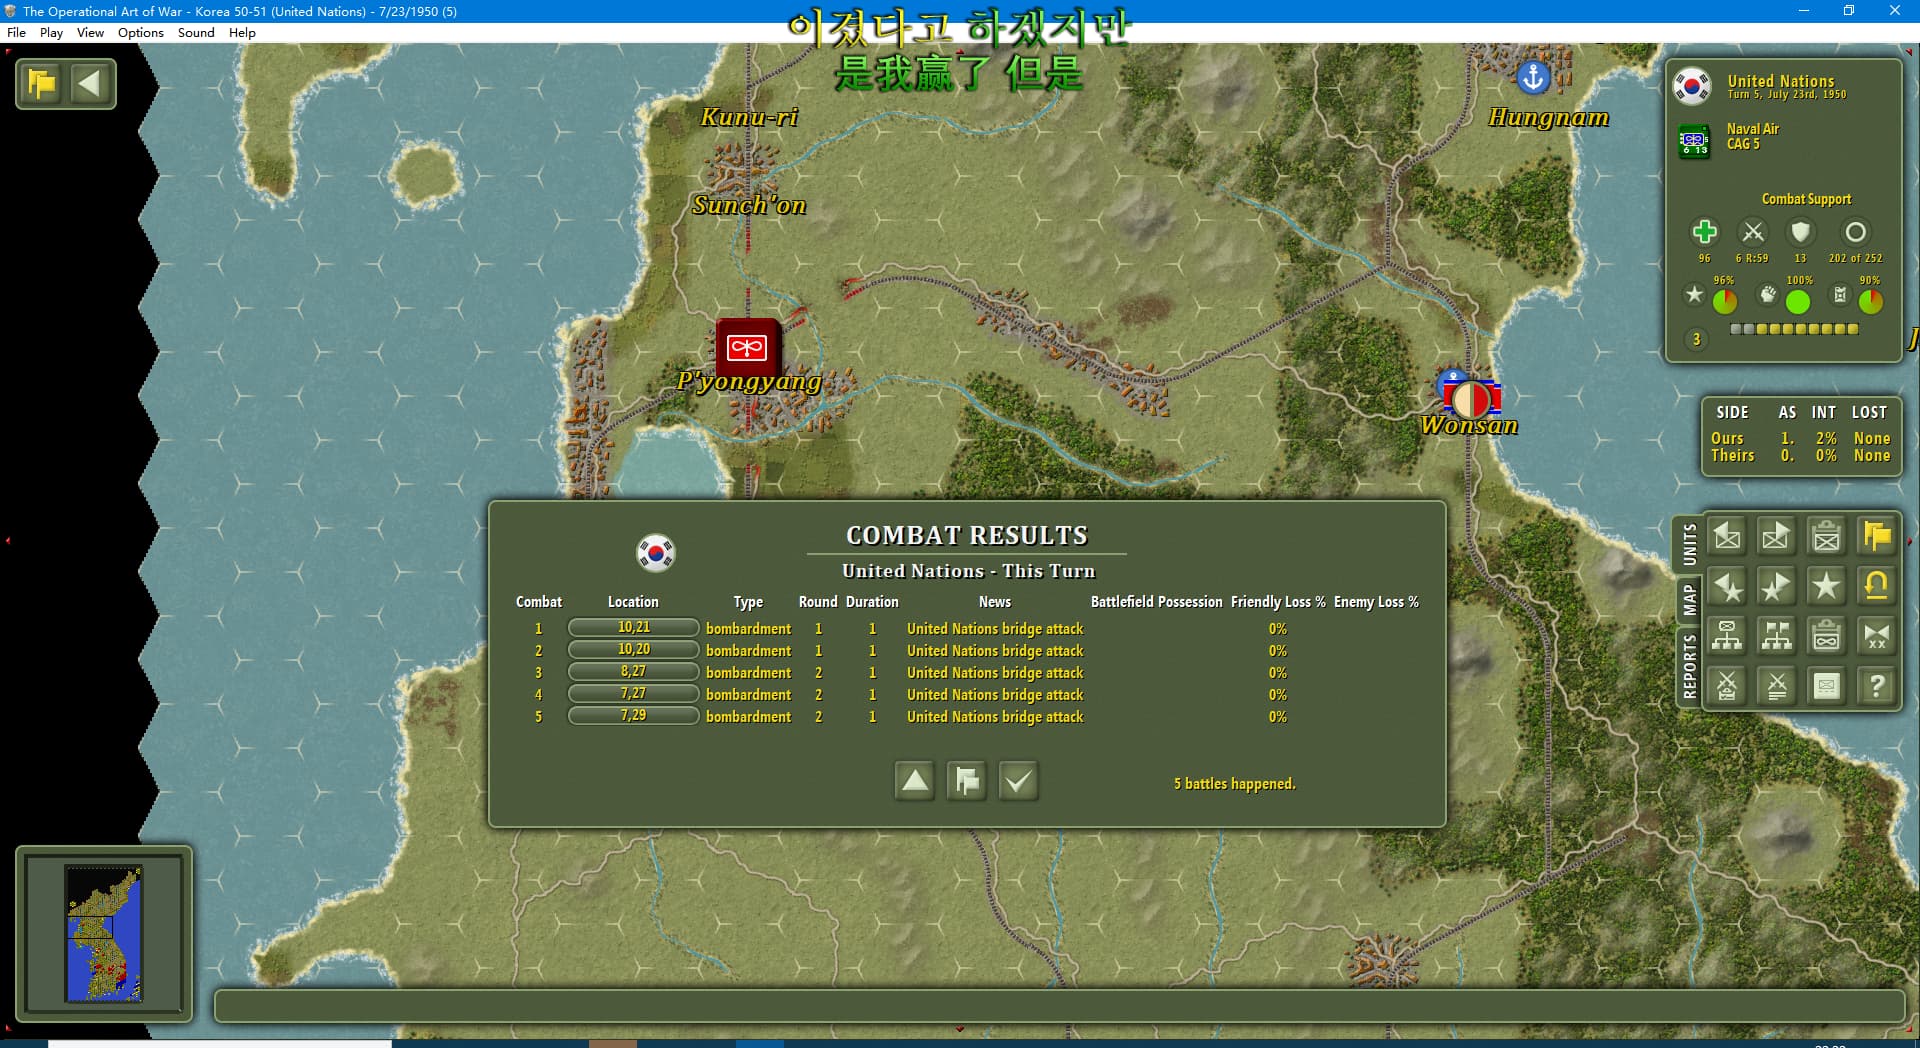Viewport: 1920px width, 1048px height.
Task: Click the 'Battlefield Possession' column header
Action: click(1156, 601)
